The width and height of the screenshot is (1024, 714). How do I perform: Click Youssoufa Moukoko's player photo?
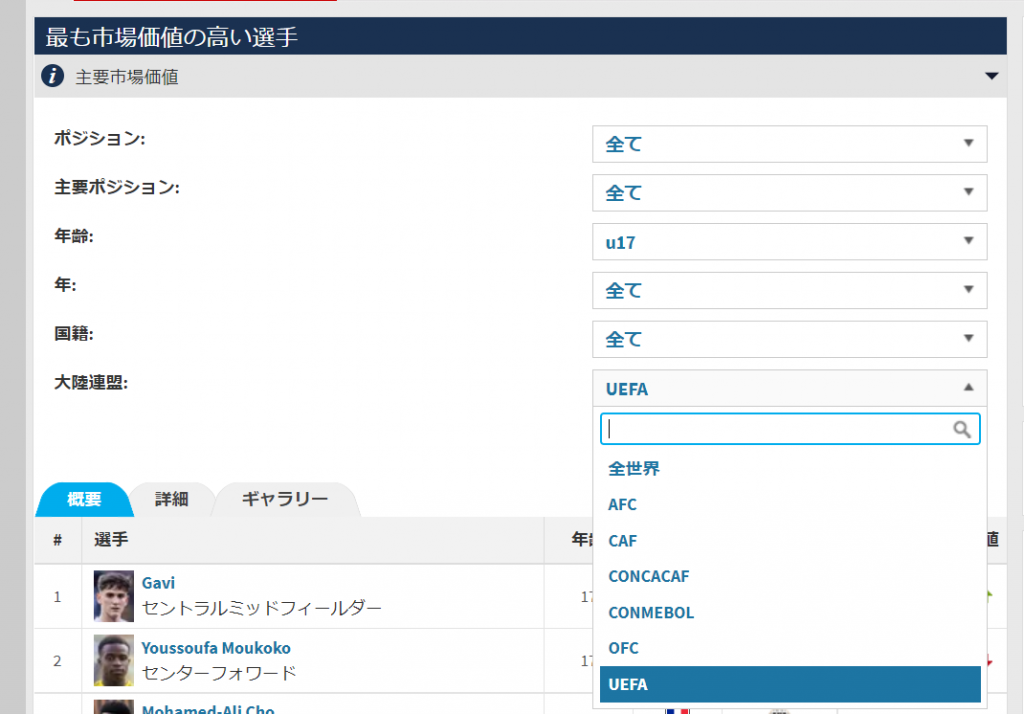(113, 660)
